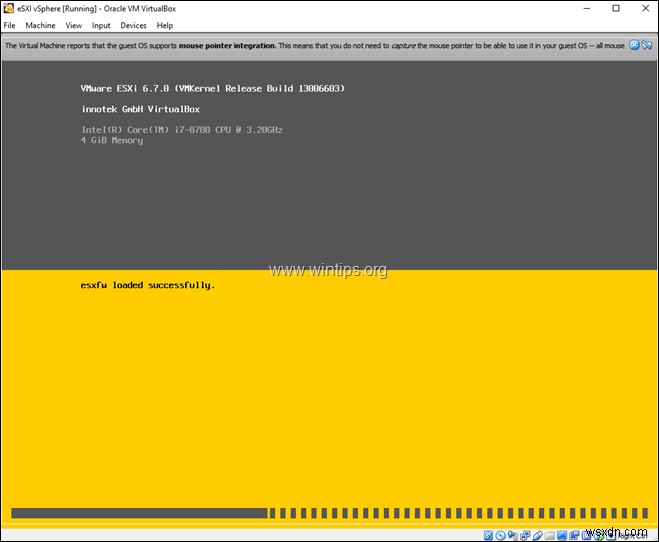
Task: Dismiss the mouse pointer integration notification
Action: (x=634, y=45)
